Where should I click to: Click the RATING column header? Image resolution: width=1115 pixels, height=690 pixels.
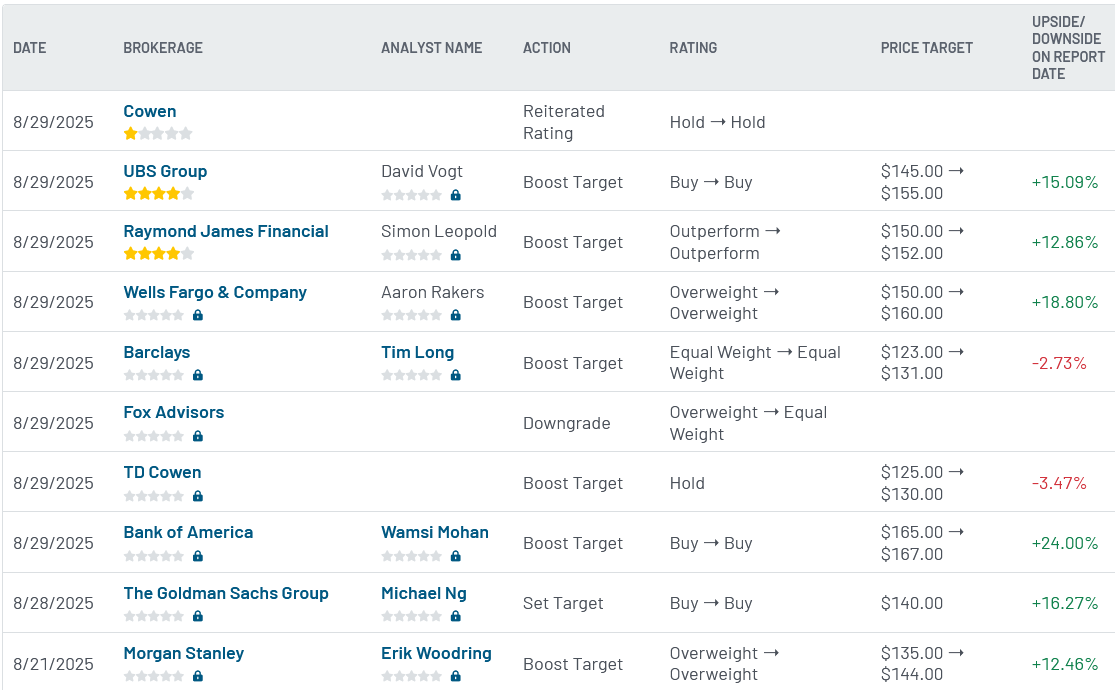point(693,48)
